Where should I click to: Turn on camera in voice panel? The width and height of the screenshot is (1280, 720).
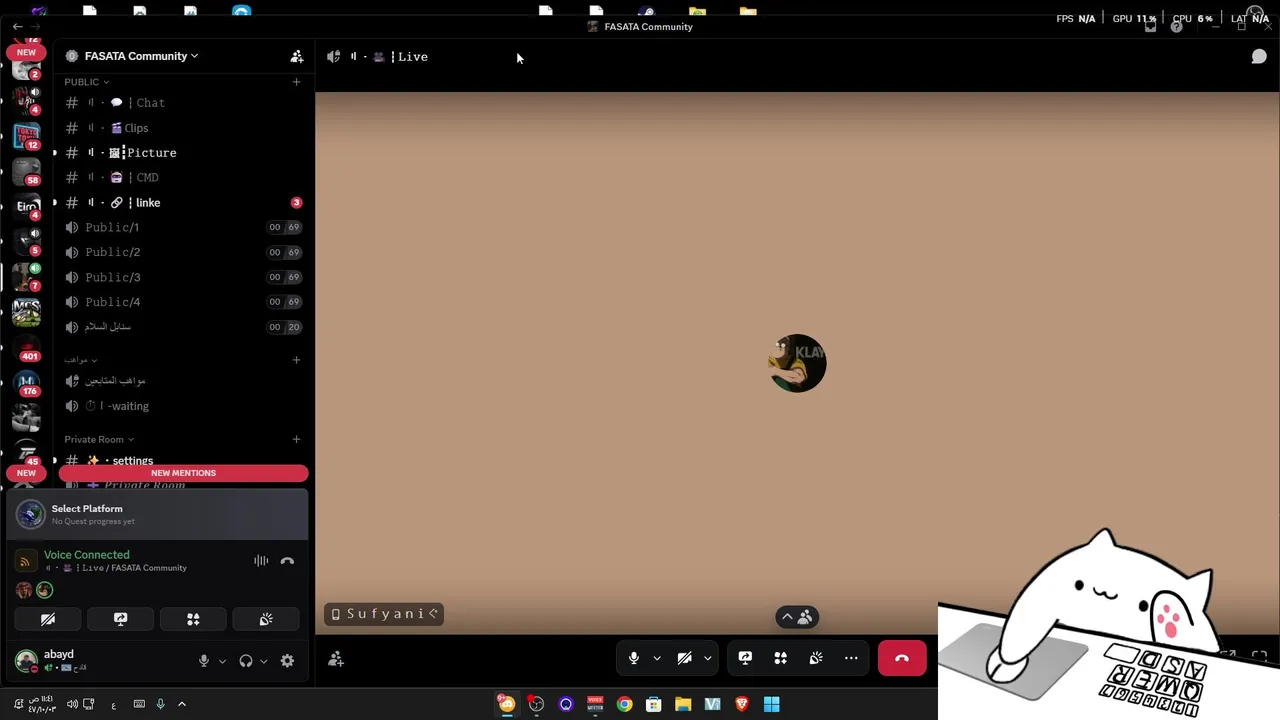(48, 620)
